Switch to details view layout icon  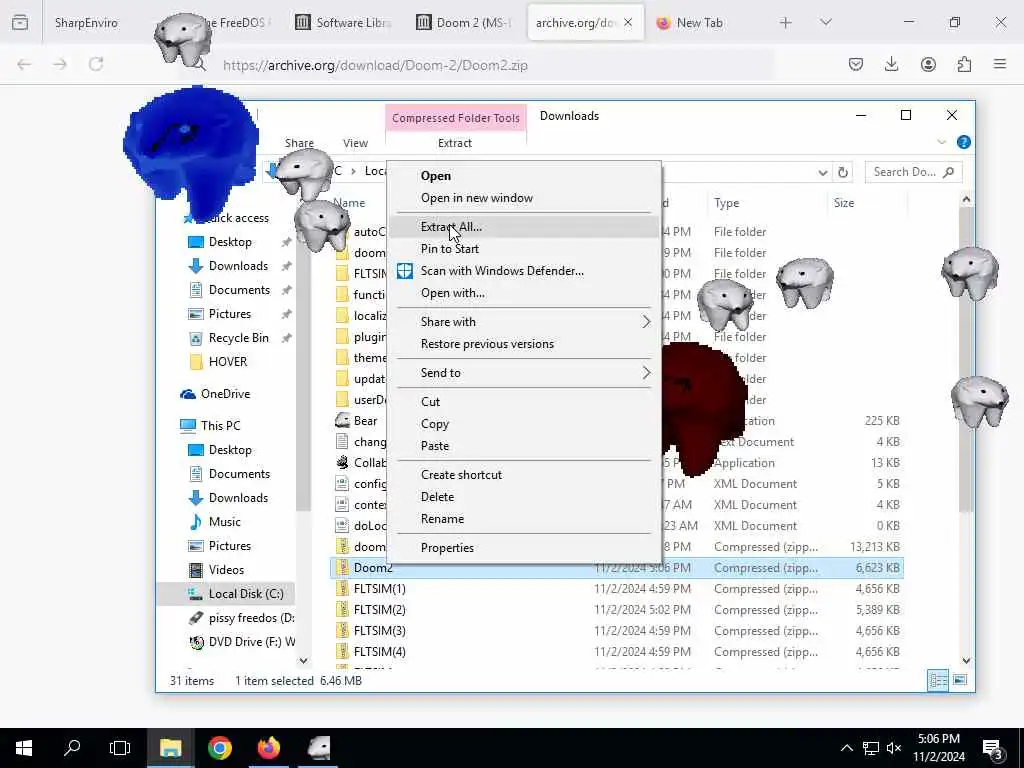(938, 680)
